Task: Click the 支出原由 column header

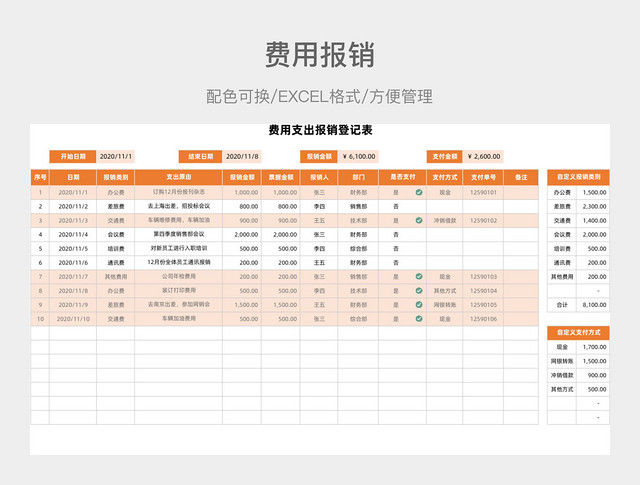Action: [x=178, y=177]
